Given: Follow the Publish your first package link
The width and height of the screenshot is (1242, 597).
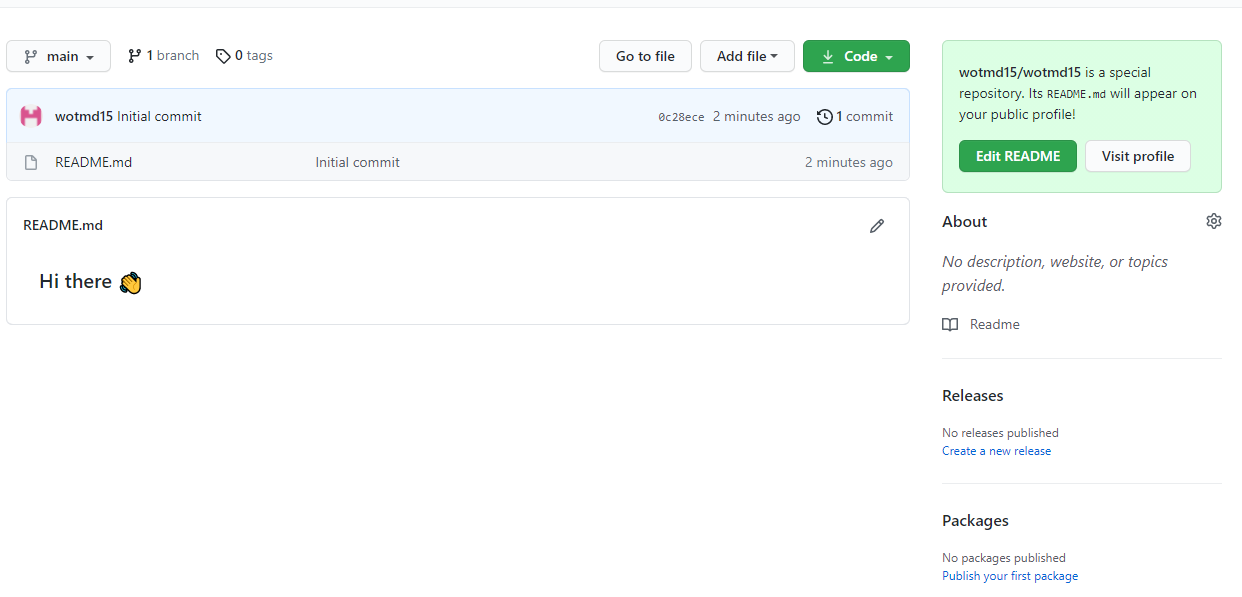Looking at the screenshot, I should point(1010,575).
